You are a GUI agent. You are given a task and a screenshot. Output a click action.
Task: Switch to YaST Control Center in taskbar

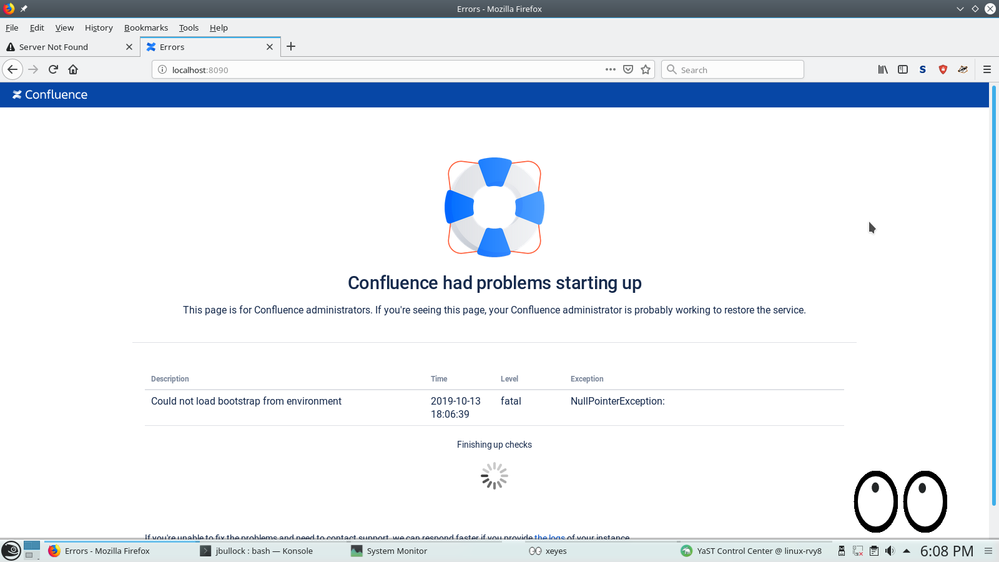(752, 551)
